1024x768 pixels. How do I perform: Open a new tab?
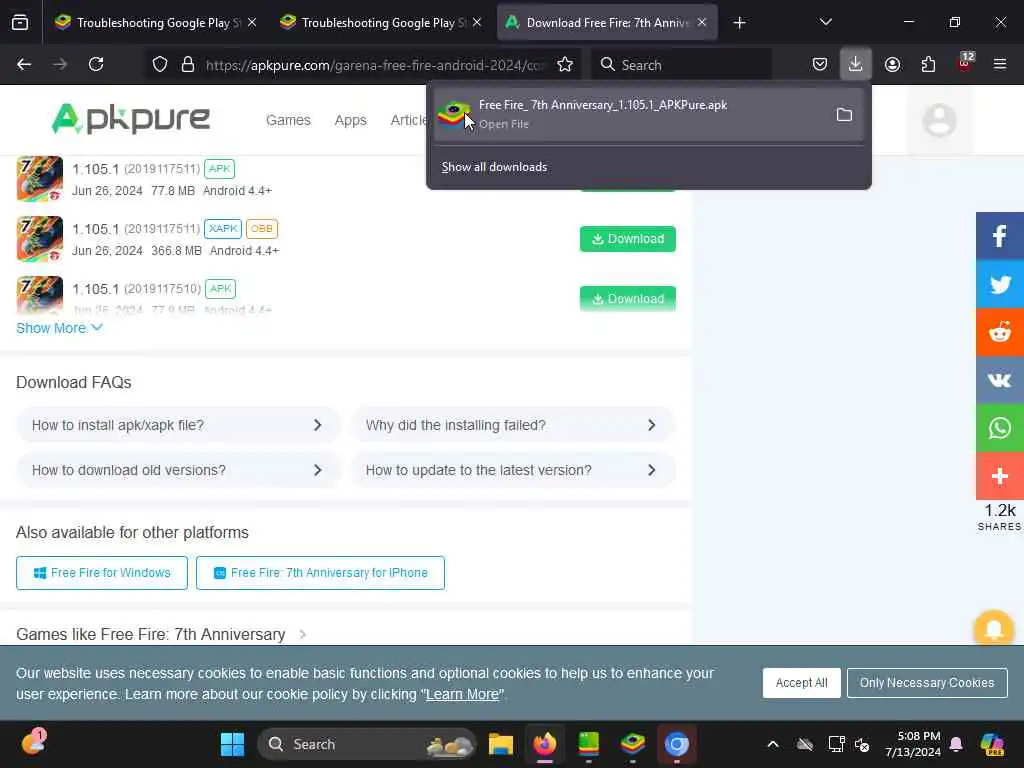[x=739, y=23]
